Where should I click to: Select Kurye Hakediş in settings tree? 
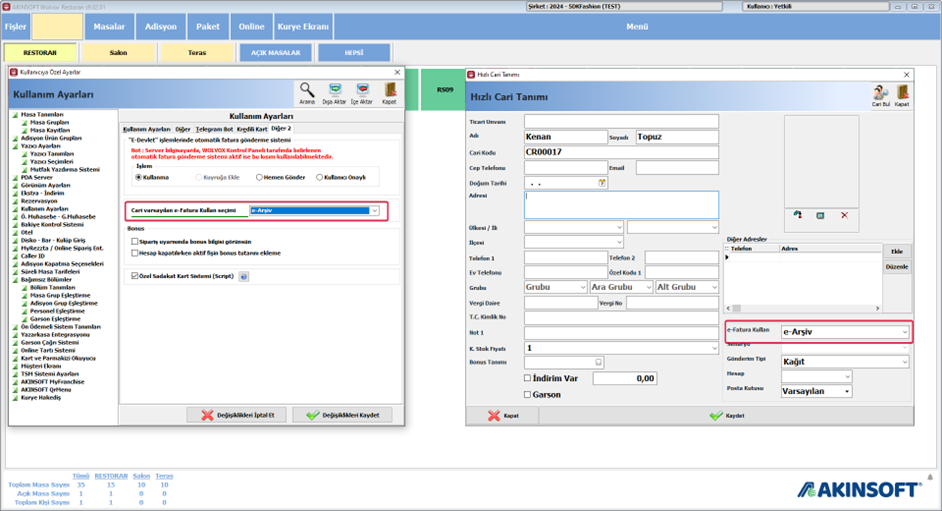pyautogui.click(x=40, y=398)
